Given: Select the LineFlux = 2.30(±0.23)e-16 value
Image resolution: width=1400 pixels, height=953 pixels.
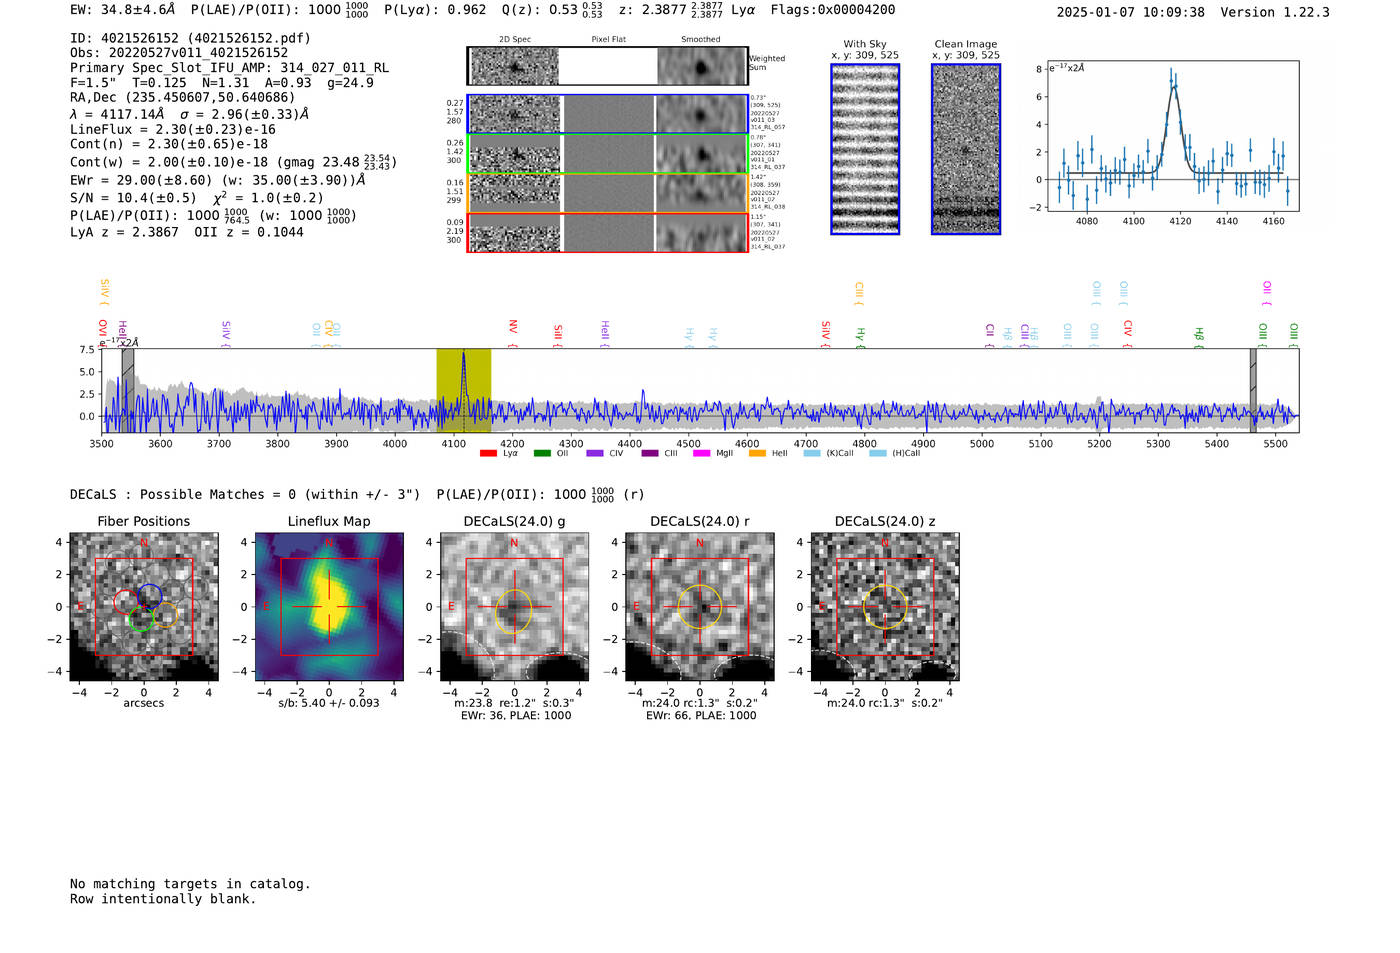Looking at the screenshot, I should (x=173, y=129).
